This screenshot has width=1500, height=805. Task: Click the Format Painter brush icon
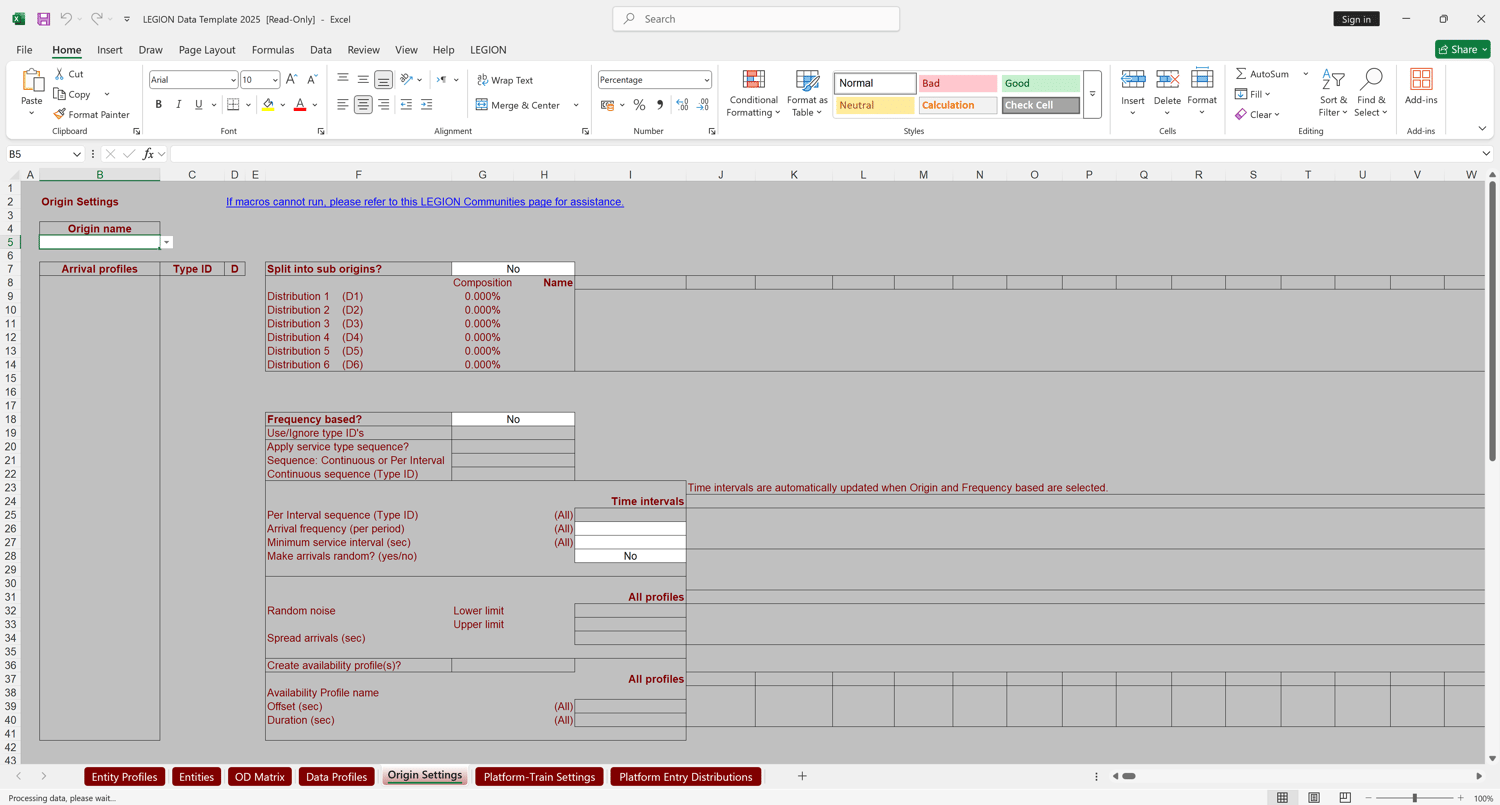point(60,115)
